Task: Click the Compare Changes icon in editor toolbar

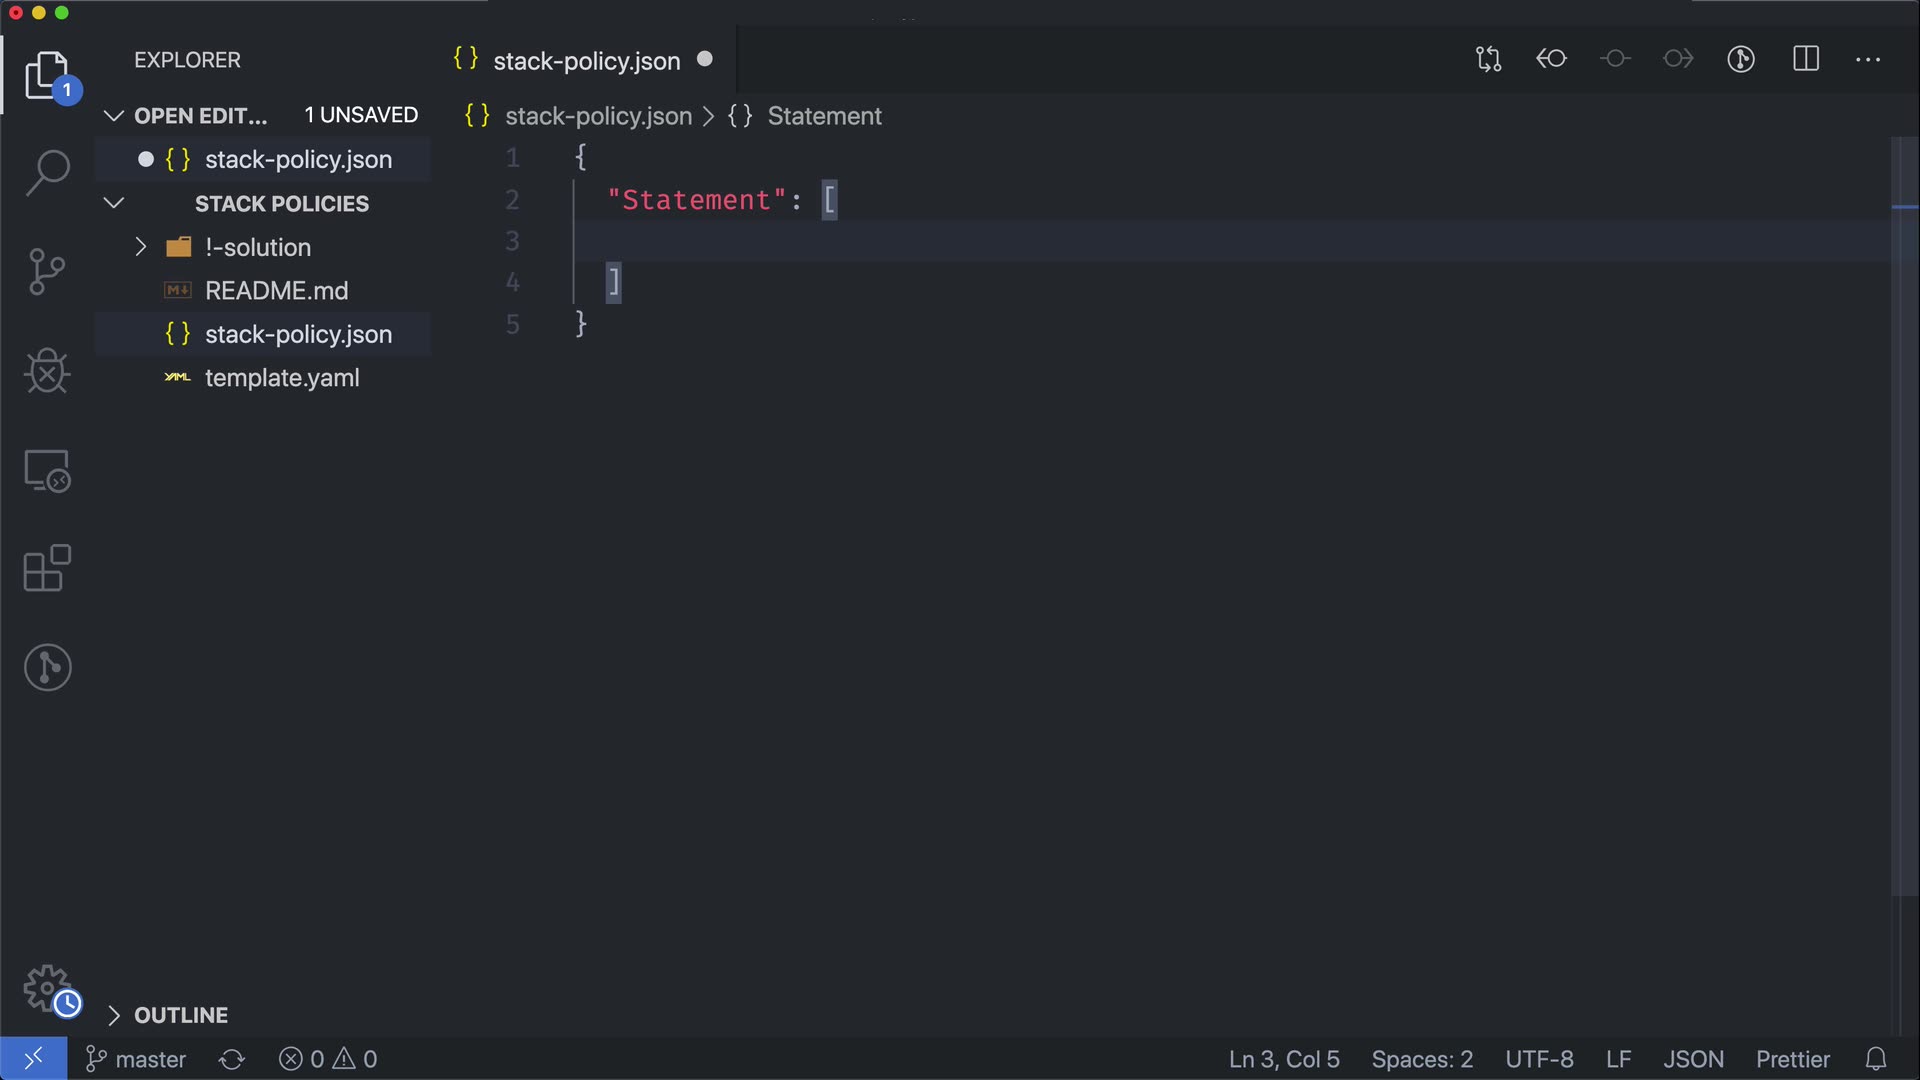Action: (x=1488, y=59)
